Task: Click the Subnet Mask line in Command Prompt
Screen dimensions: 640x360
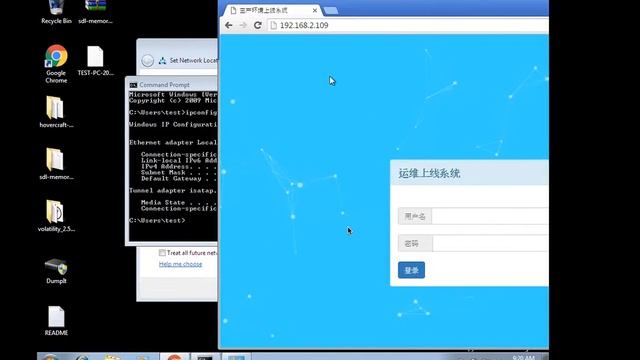Action: [179, 172]
